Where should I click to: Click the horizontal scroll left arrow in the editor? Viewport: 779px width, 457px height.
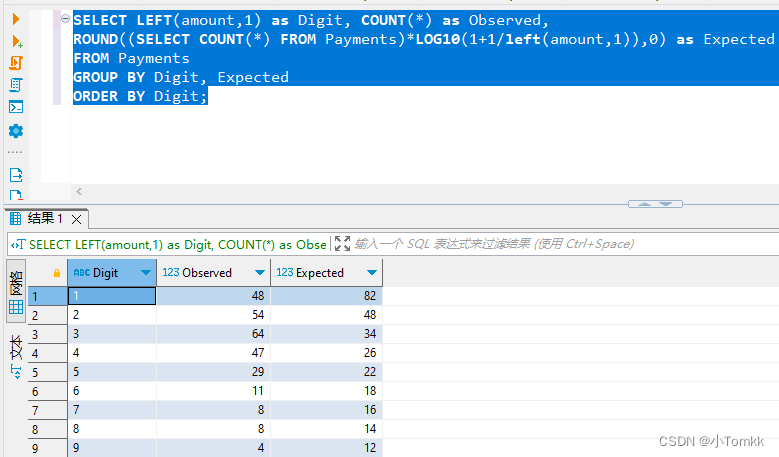click(79, 191)
